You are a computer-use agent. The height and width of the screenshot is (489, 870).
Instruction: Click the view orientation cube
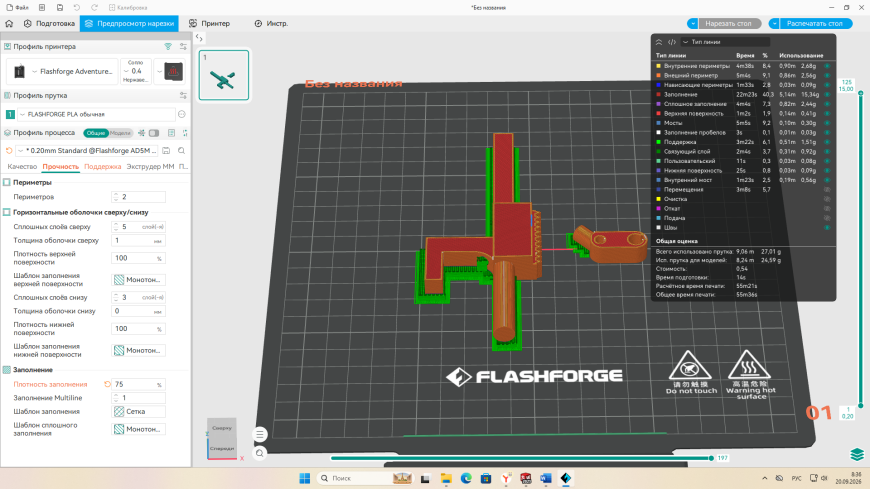(x=222, y=438)
